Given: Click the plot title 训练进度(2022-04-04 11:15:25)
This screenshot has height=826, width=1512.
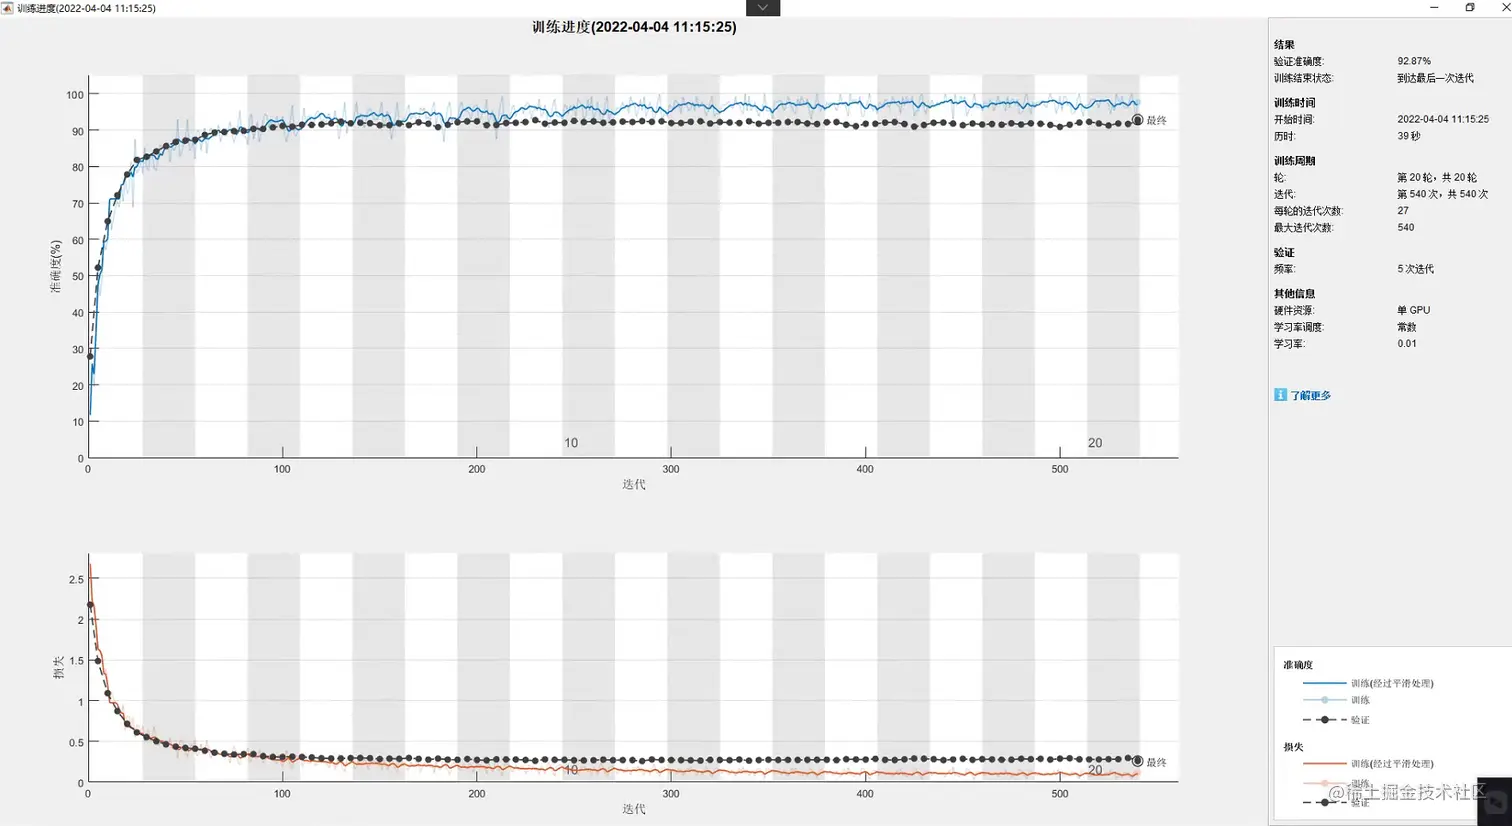Looking at the screenshot, I should tap(634, 27).
